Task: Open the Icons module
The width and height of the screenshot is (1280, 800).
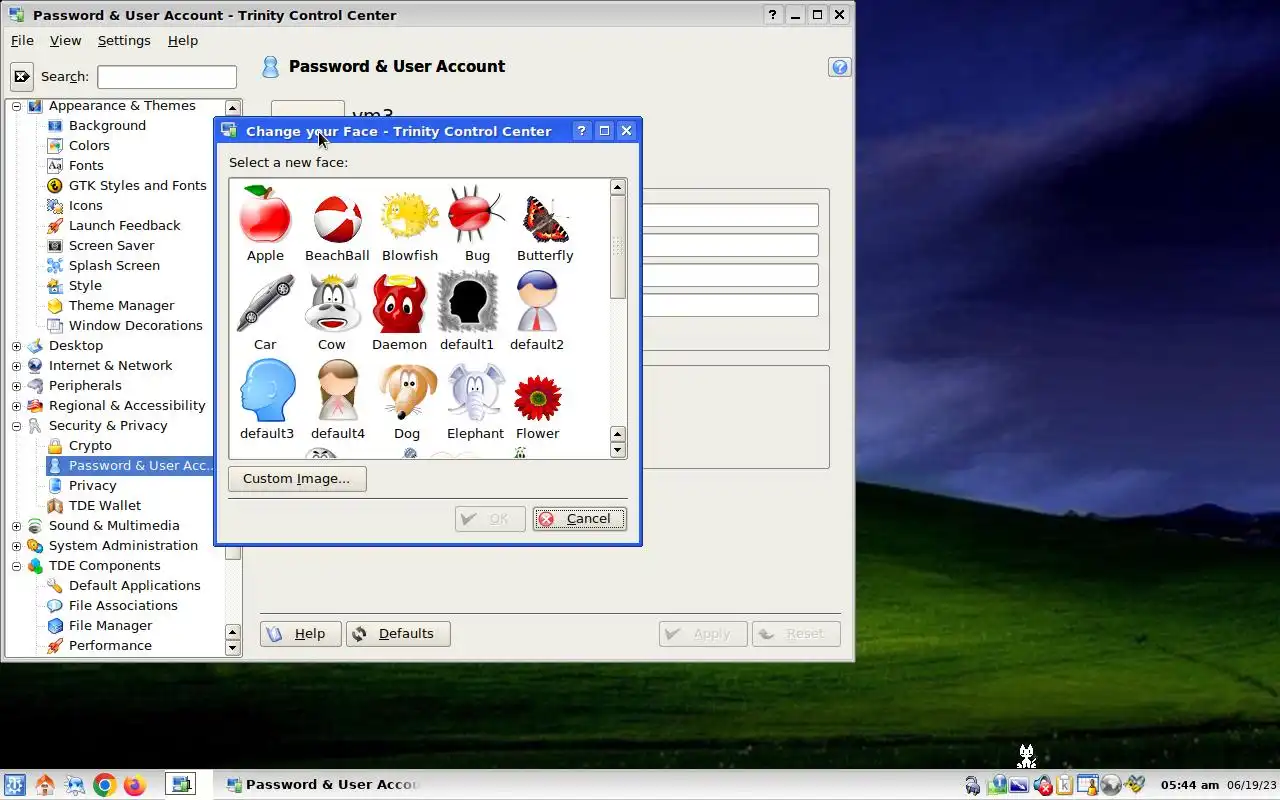Action: click(85, 205)
